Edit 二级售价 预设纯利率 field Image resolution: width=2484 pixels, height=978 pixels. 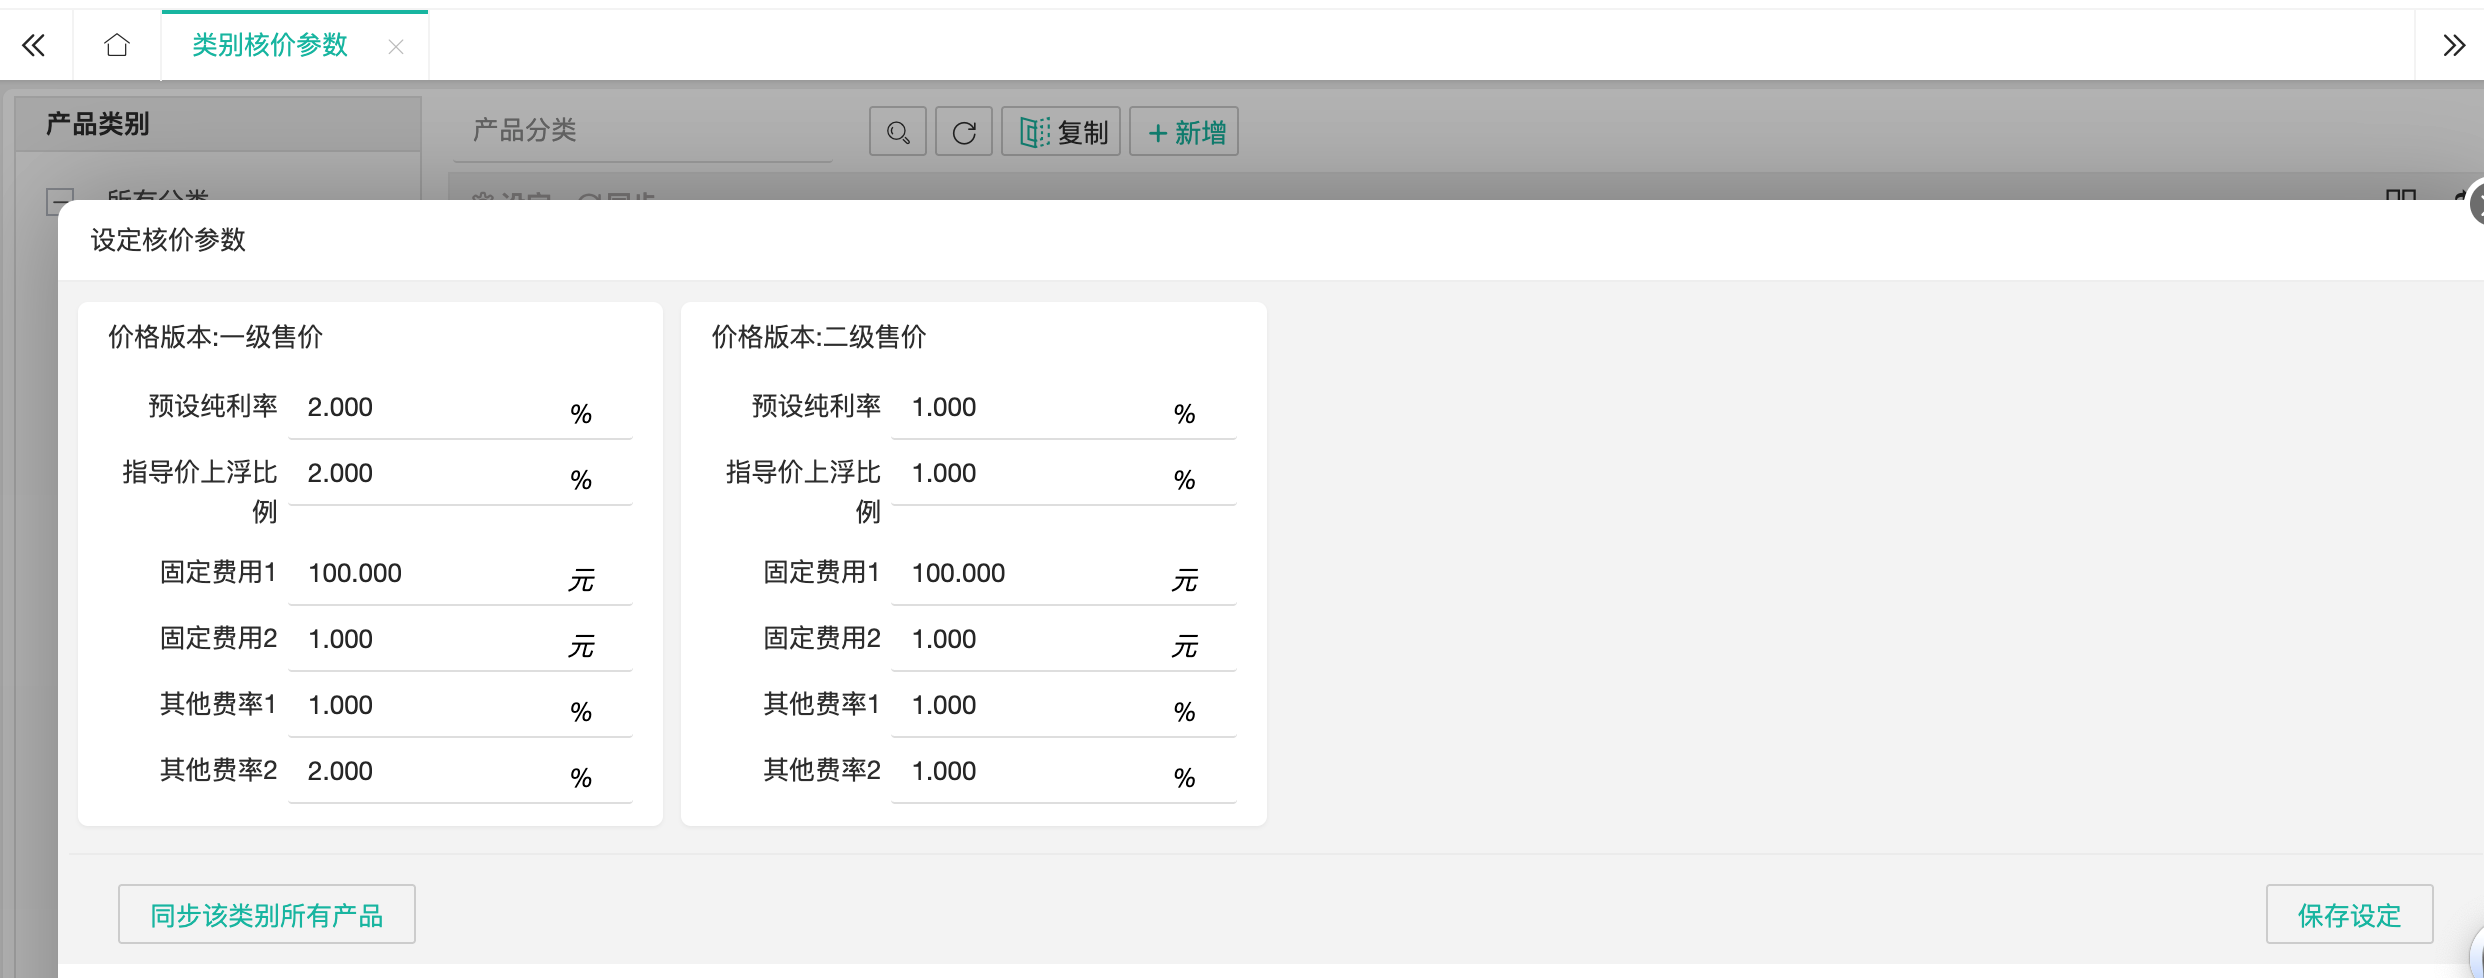[1034, 408]
